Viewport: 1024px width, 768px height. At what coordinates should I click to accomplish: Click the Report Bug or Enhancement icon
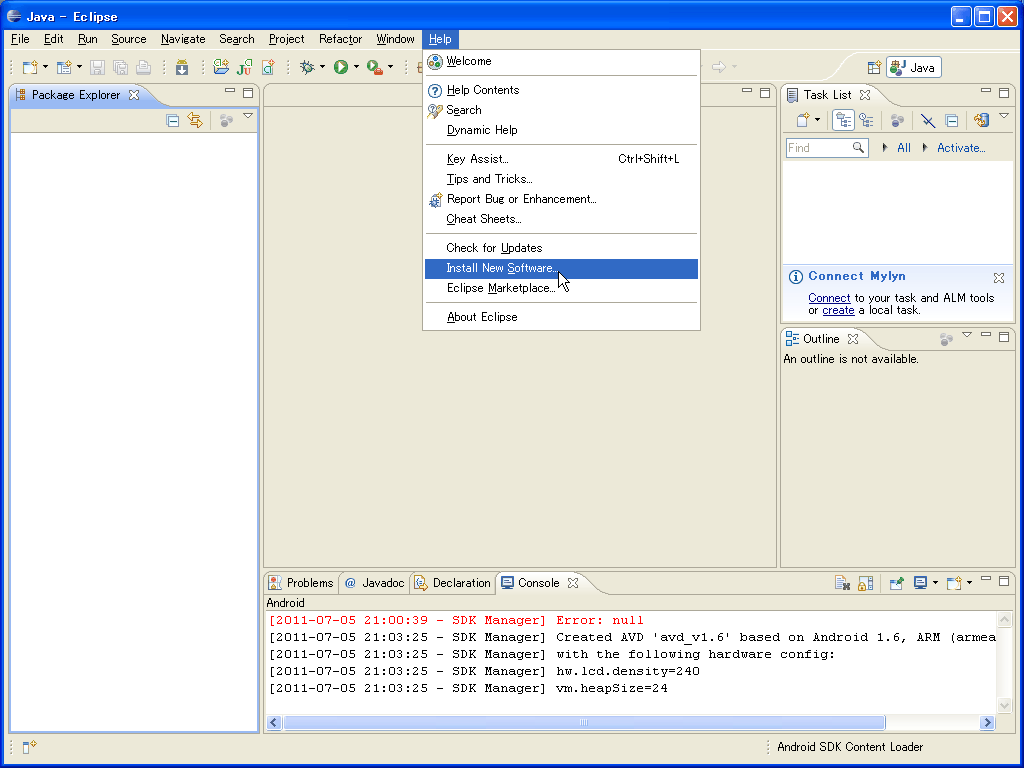point(435,200)
